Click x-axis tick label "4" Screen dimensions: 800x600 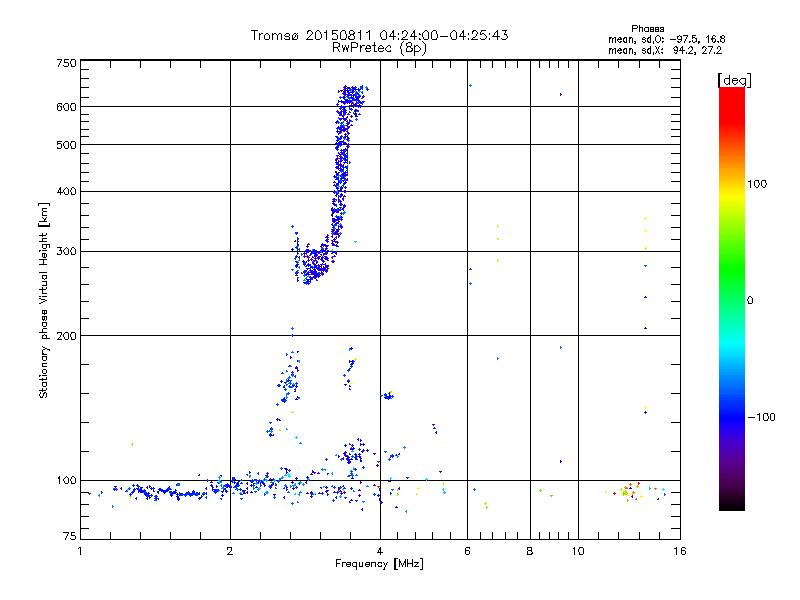(380, 551)
